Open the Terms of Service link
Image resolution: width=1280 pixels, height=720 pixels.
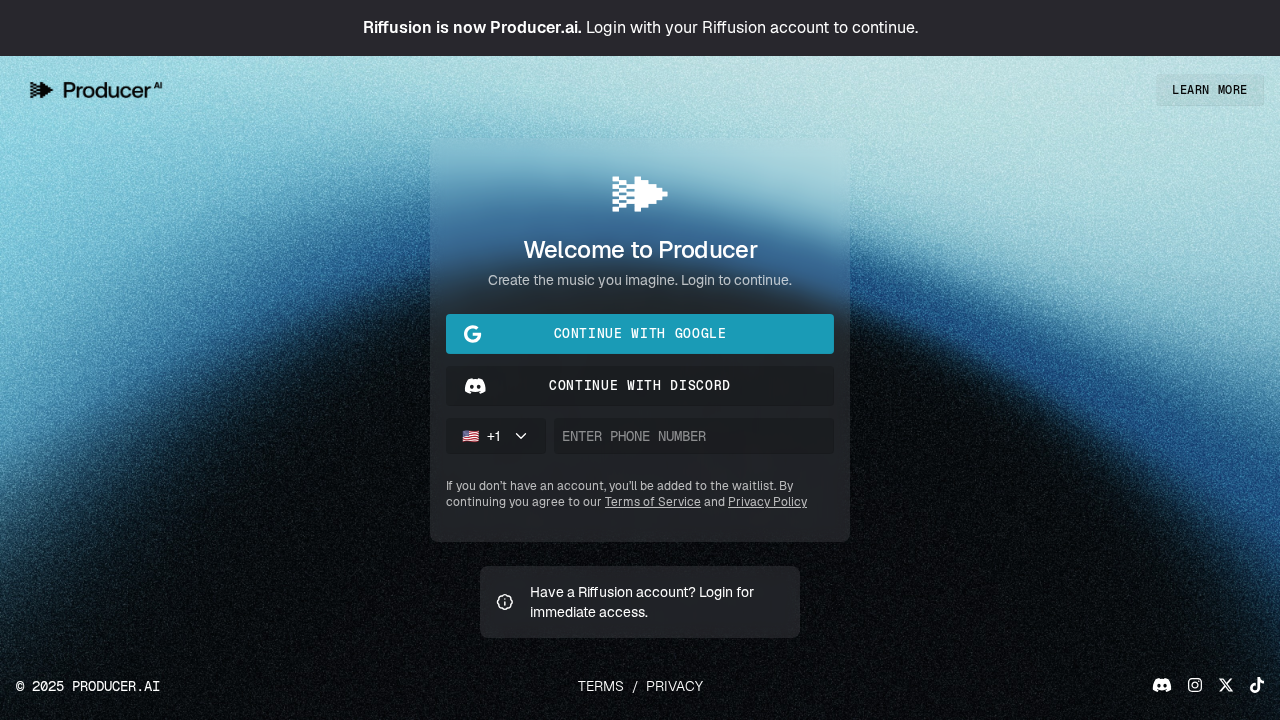click(x=652, y=502)
